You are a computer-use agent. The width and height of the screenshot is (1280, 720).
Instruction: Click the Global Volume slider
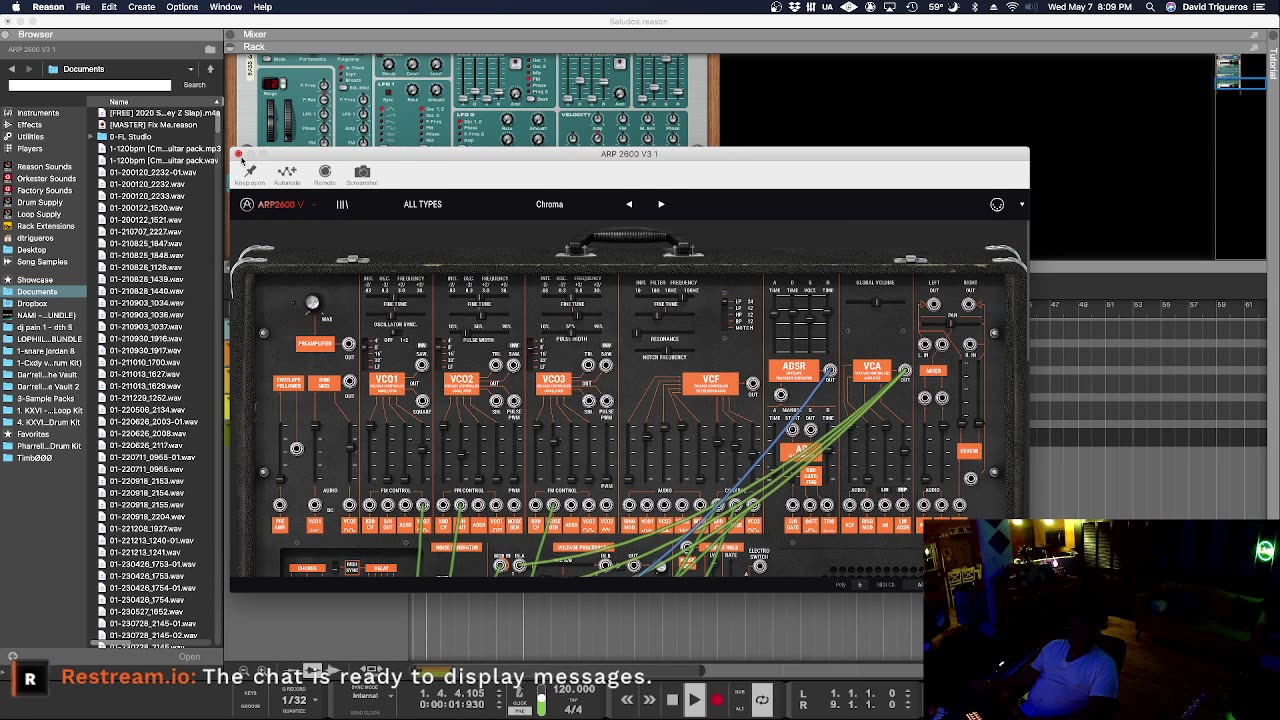[x=876, y=302]
